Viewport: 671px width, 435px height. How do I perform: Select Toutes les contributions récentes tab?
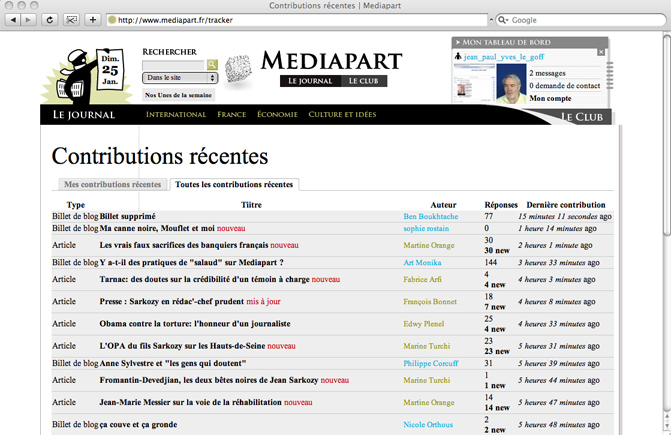pos(234,184)
